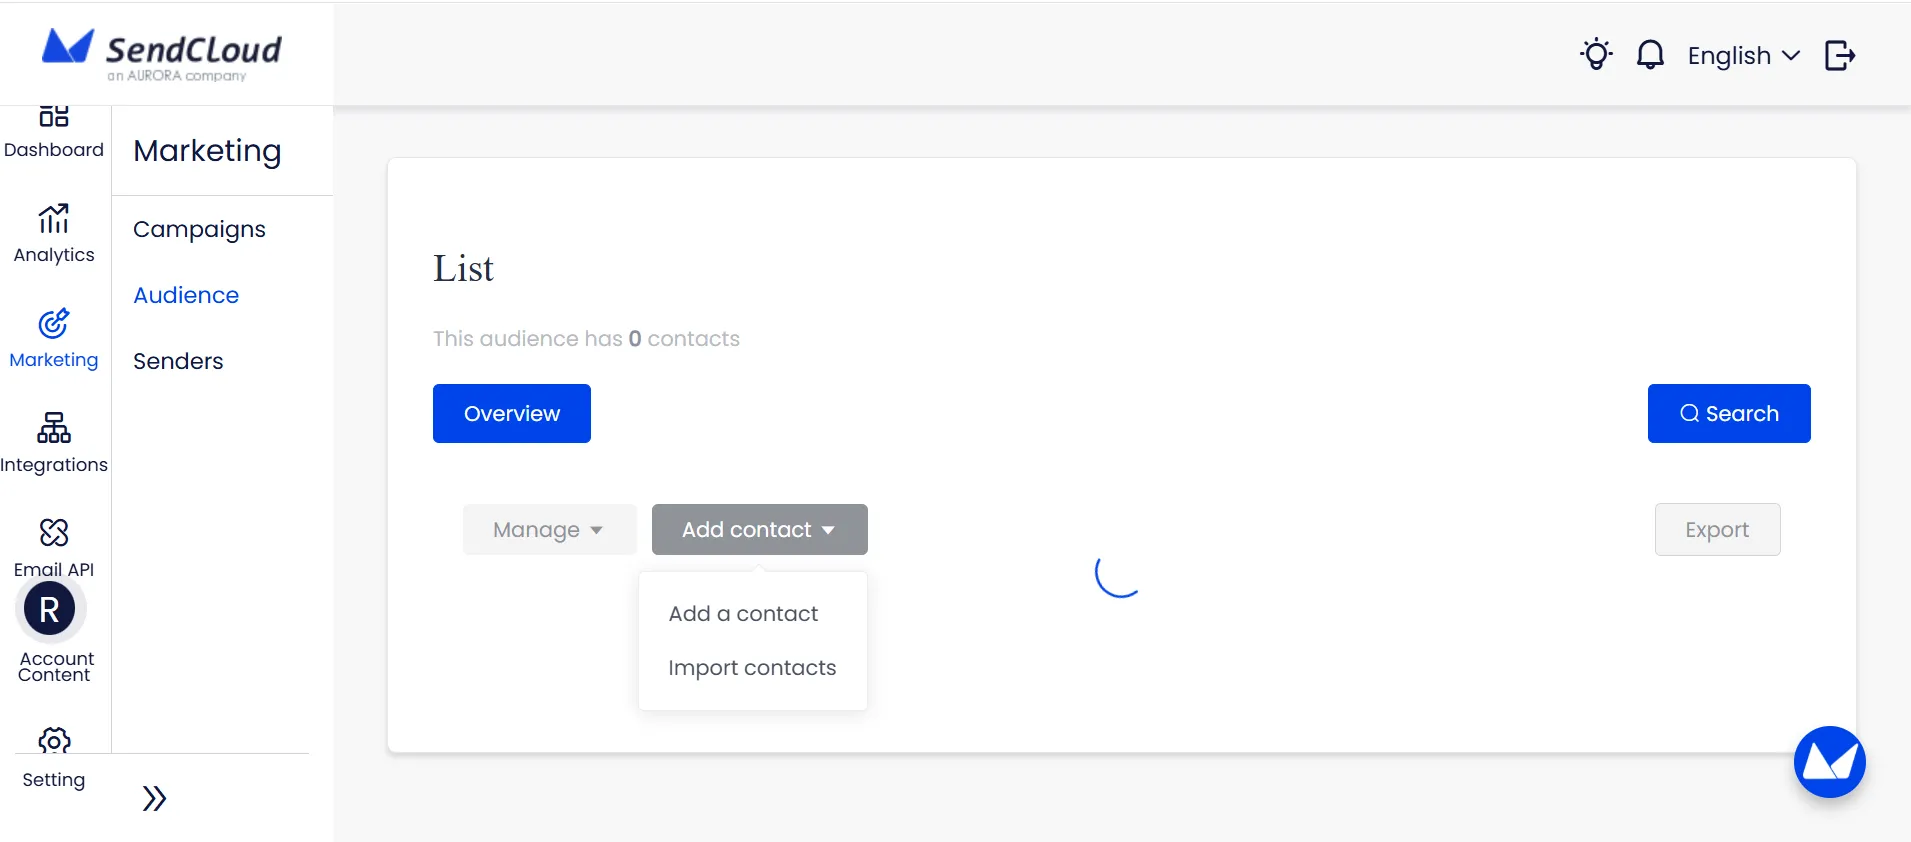
Task: Open the Setting gear icon
Action: pos(54,741)
